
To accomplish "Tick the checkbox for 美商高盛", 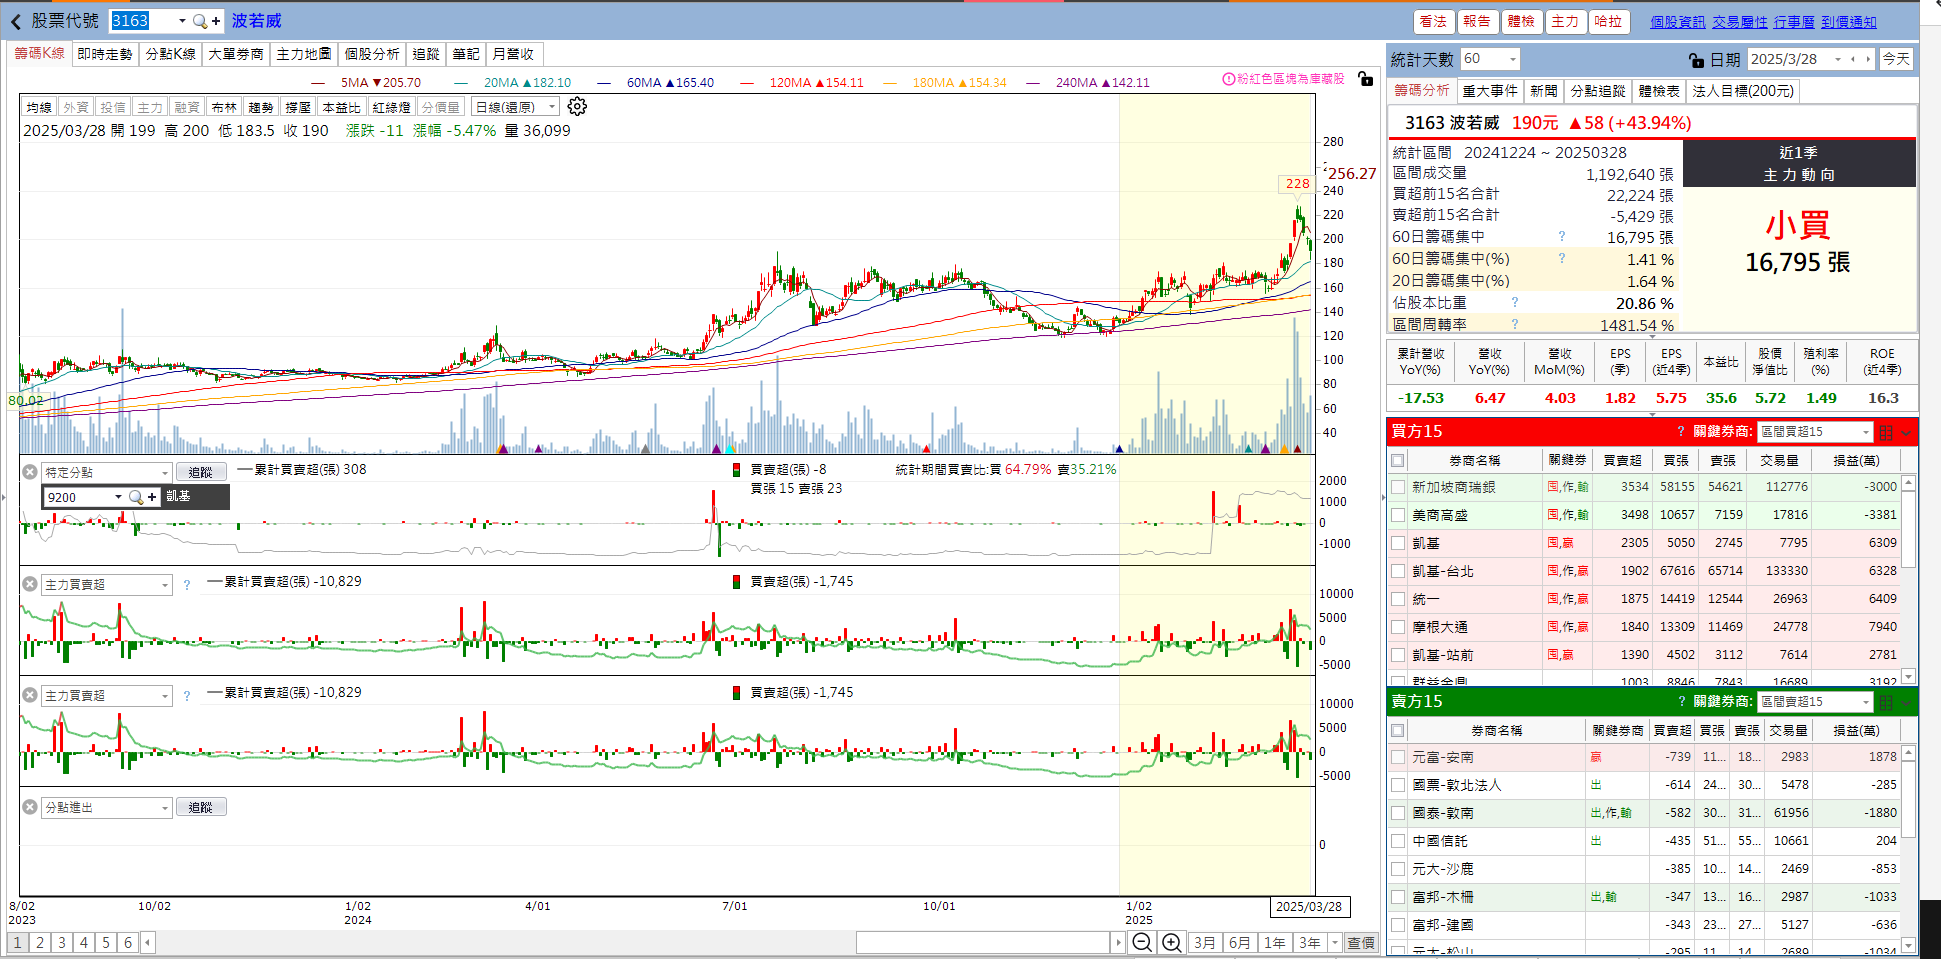I will (1398, 515).
